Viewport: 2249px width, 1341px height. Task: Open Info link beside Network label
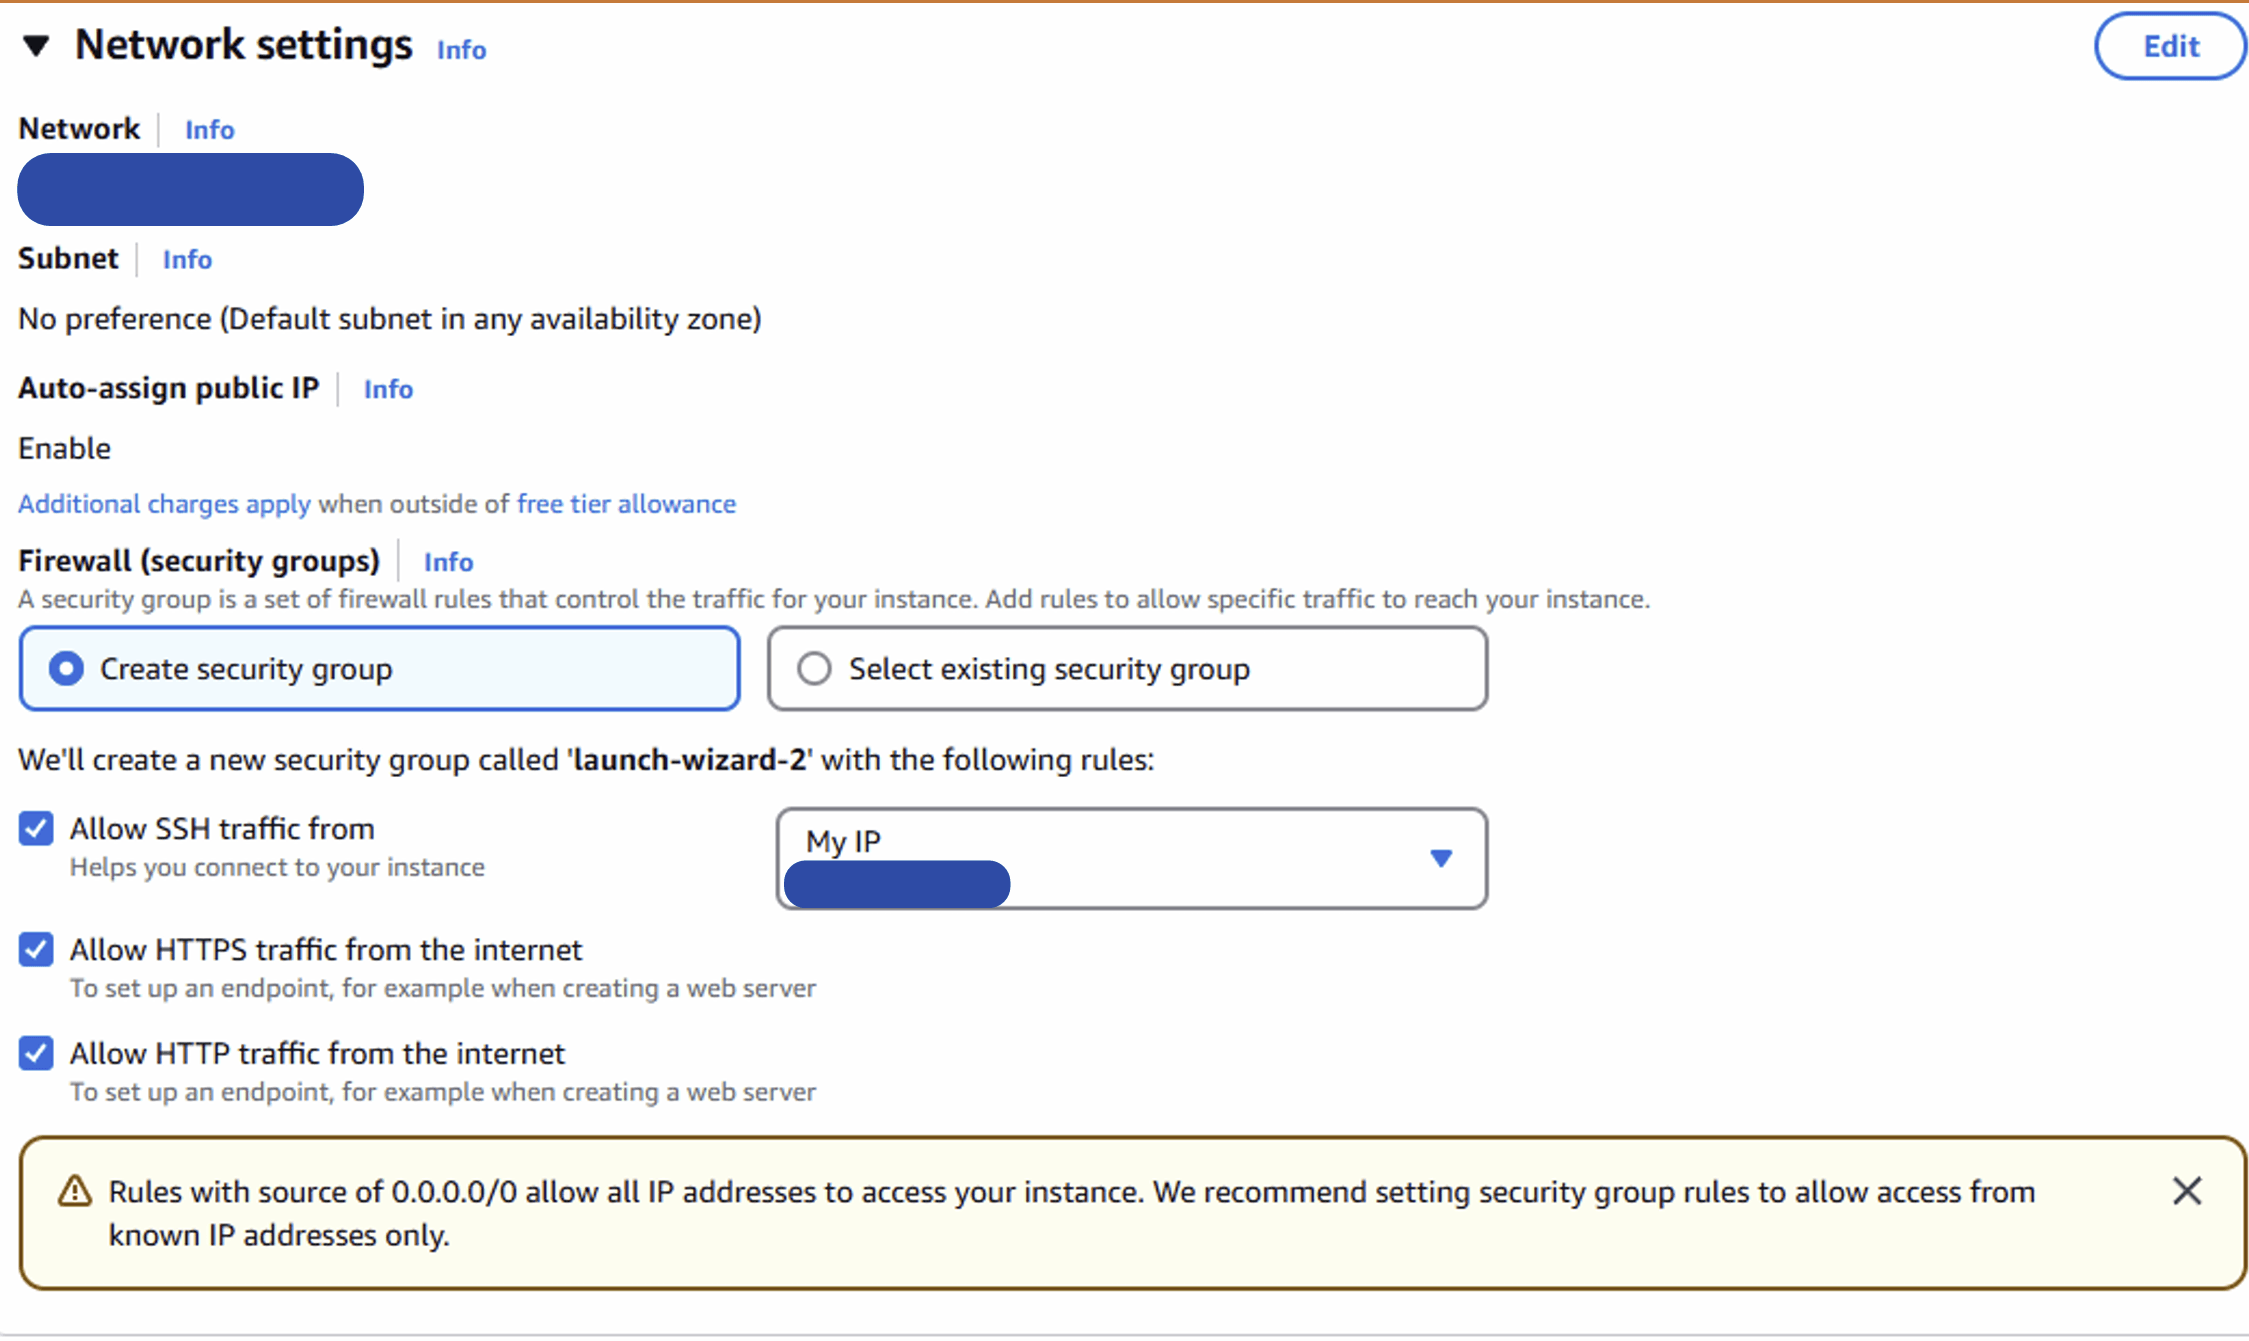coord(209,130)
